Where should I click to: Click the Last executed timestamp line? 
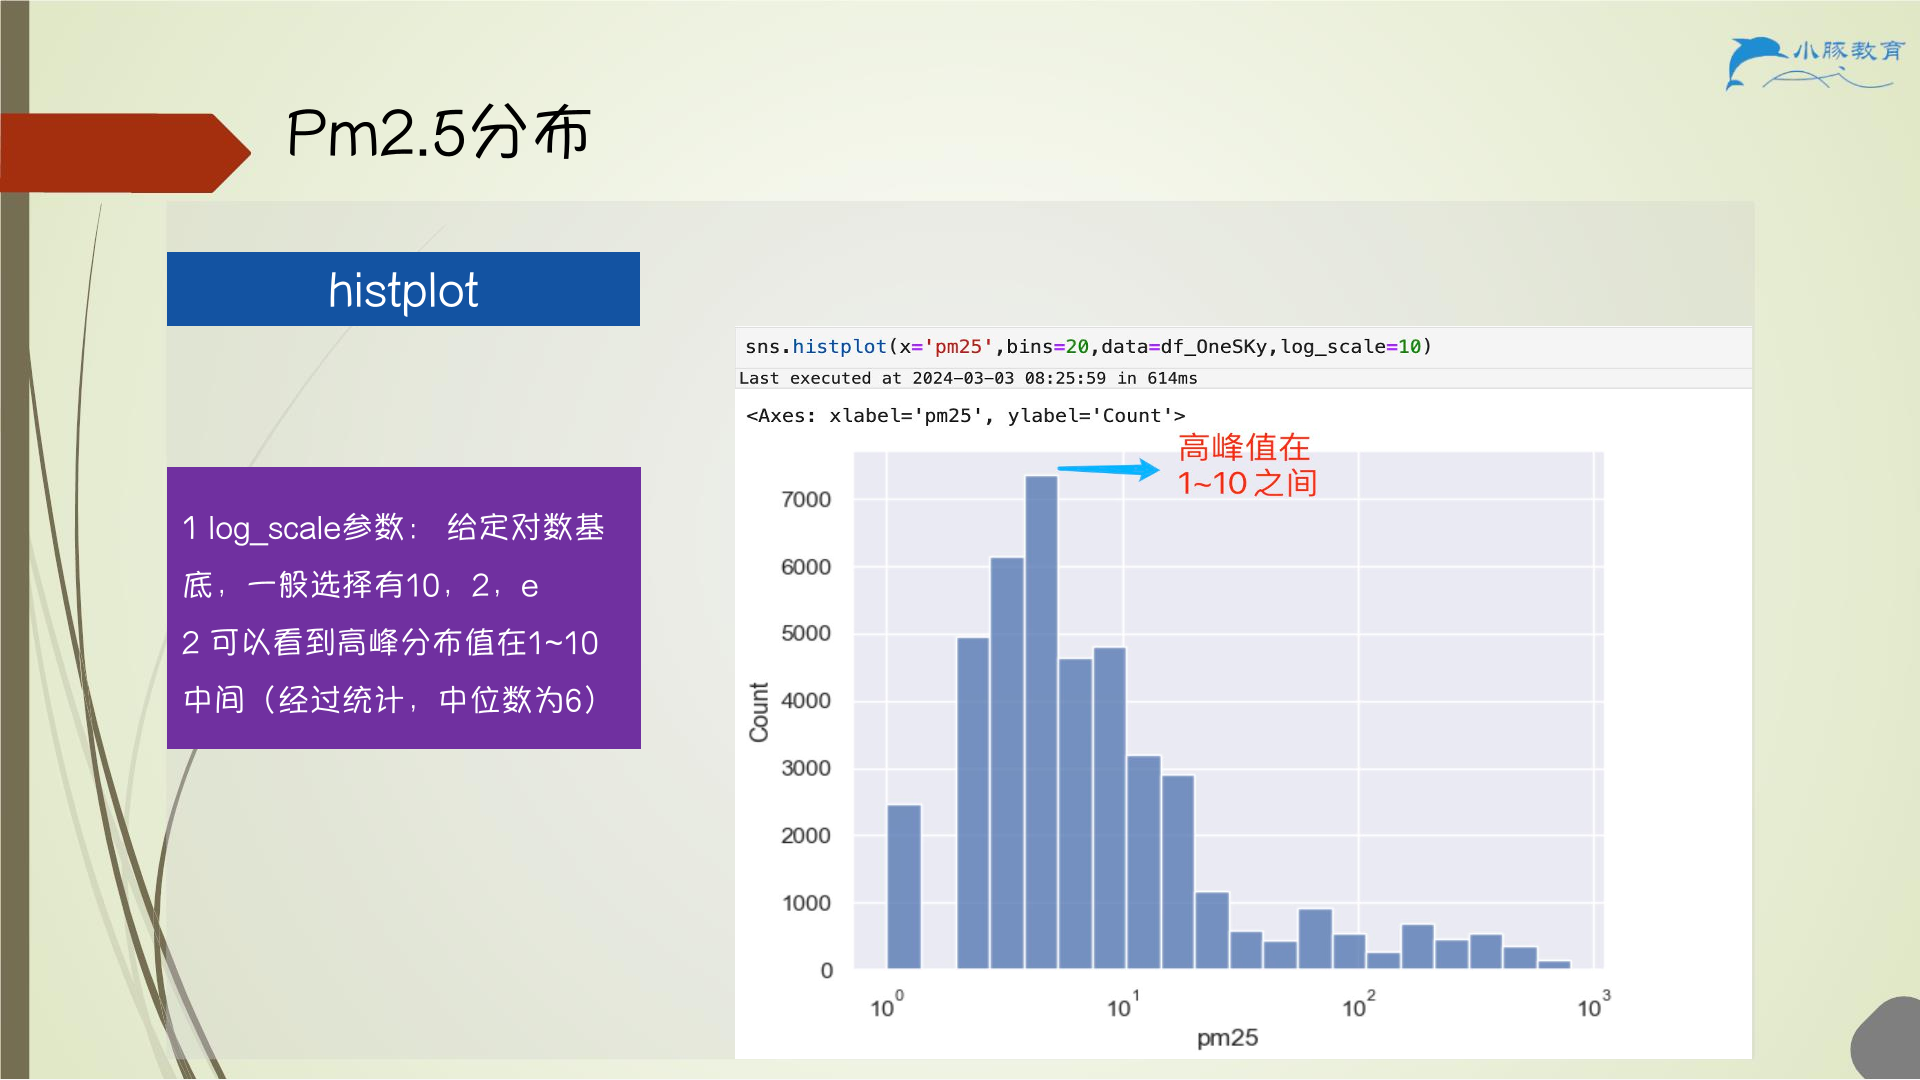[968, 378]
